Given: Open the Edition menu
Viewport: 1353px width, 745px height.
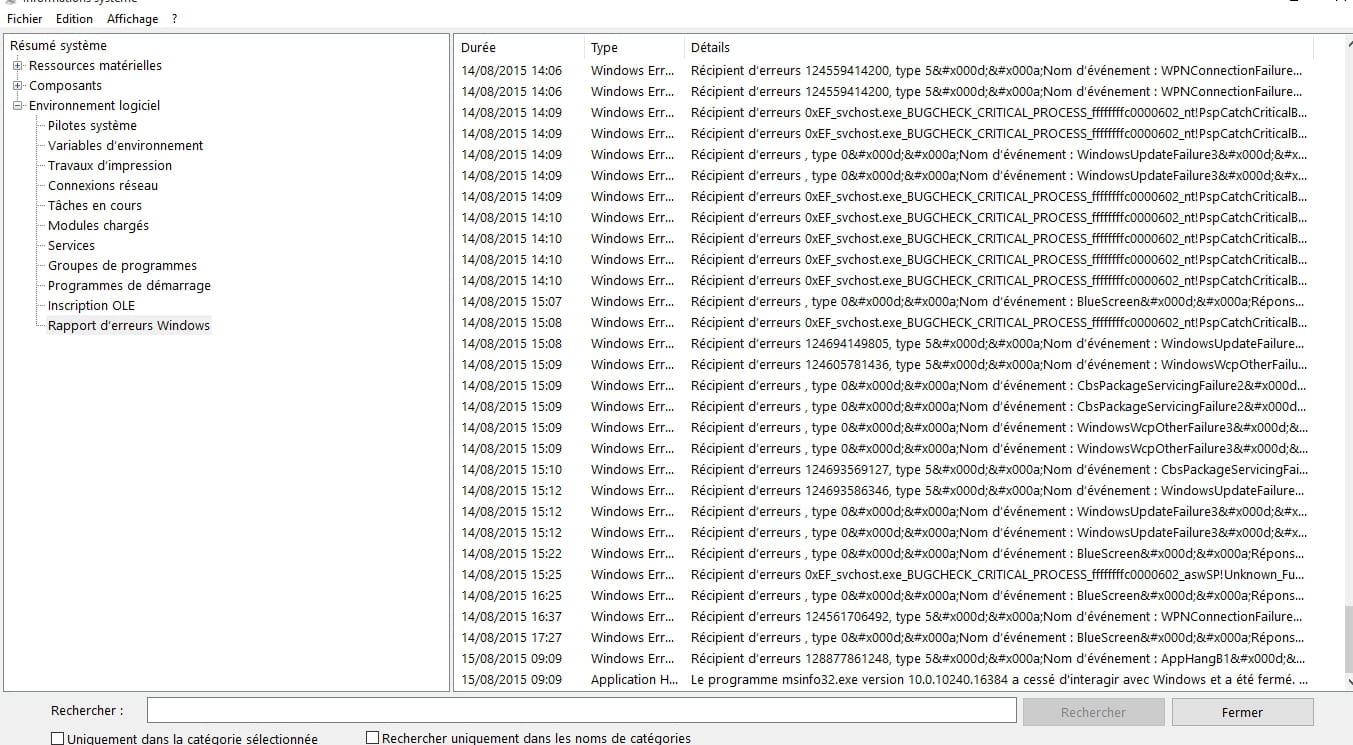Looking at the screenshot, I should [74, 19].
